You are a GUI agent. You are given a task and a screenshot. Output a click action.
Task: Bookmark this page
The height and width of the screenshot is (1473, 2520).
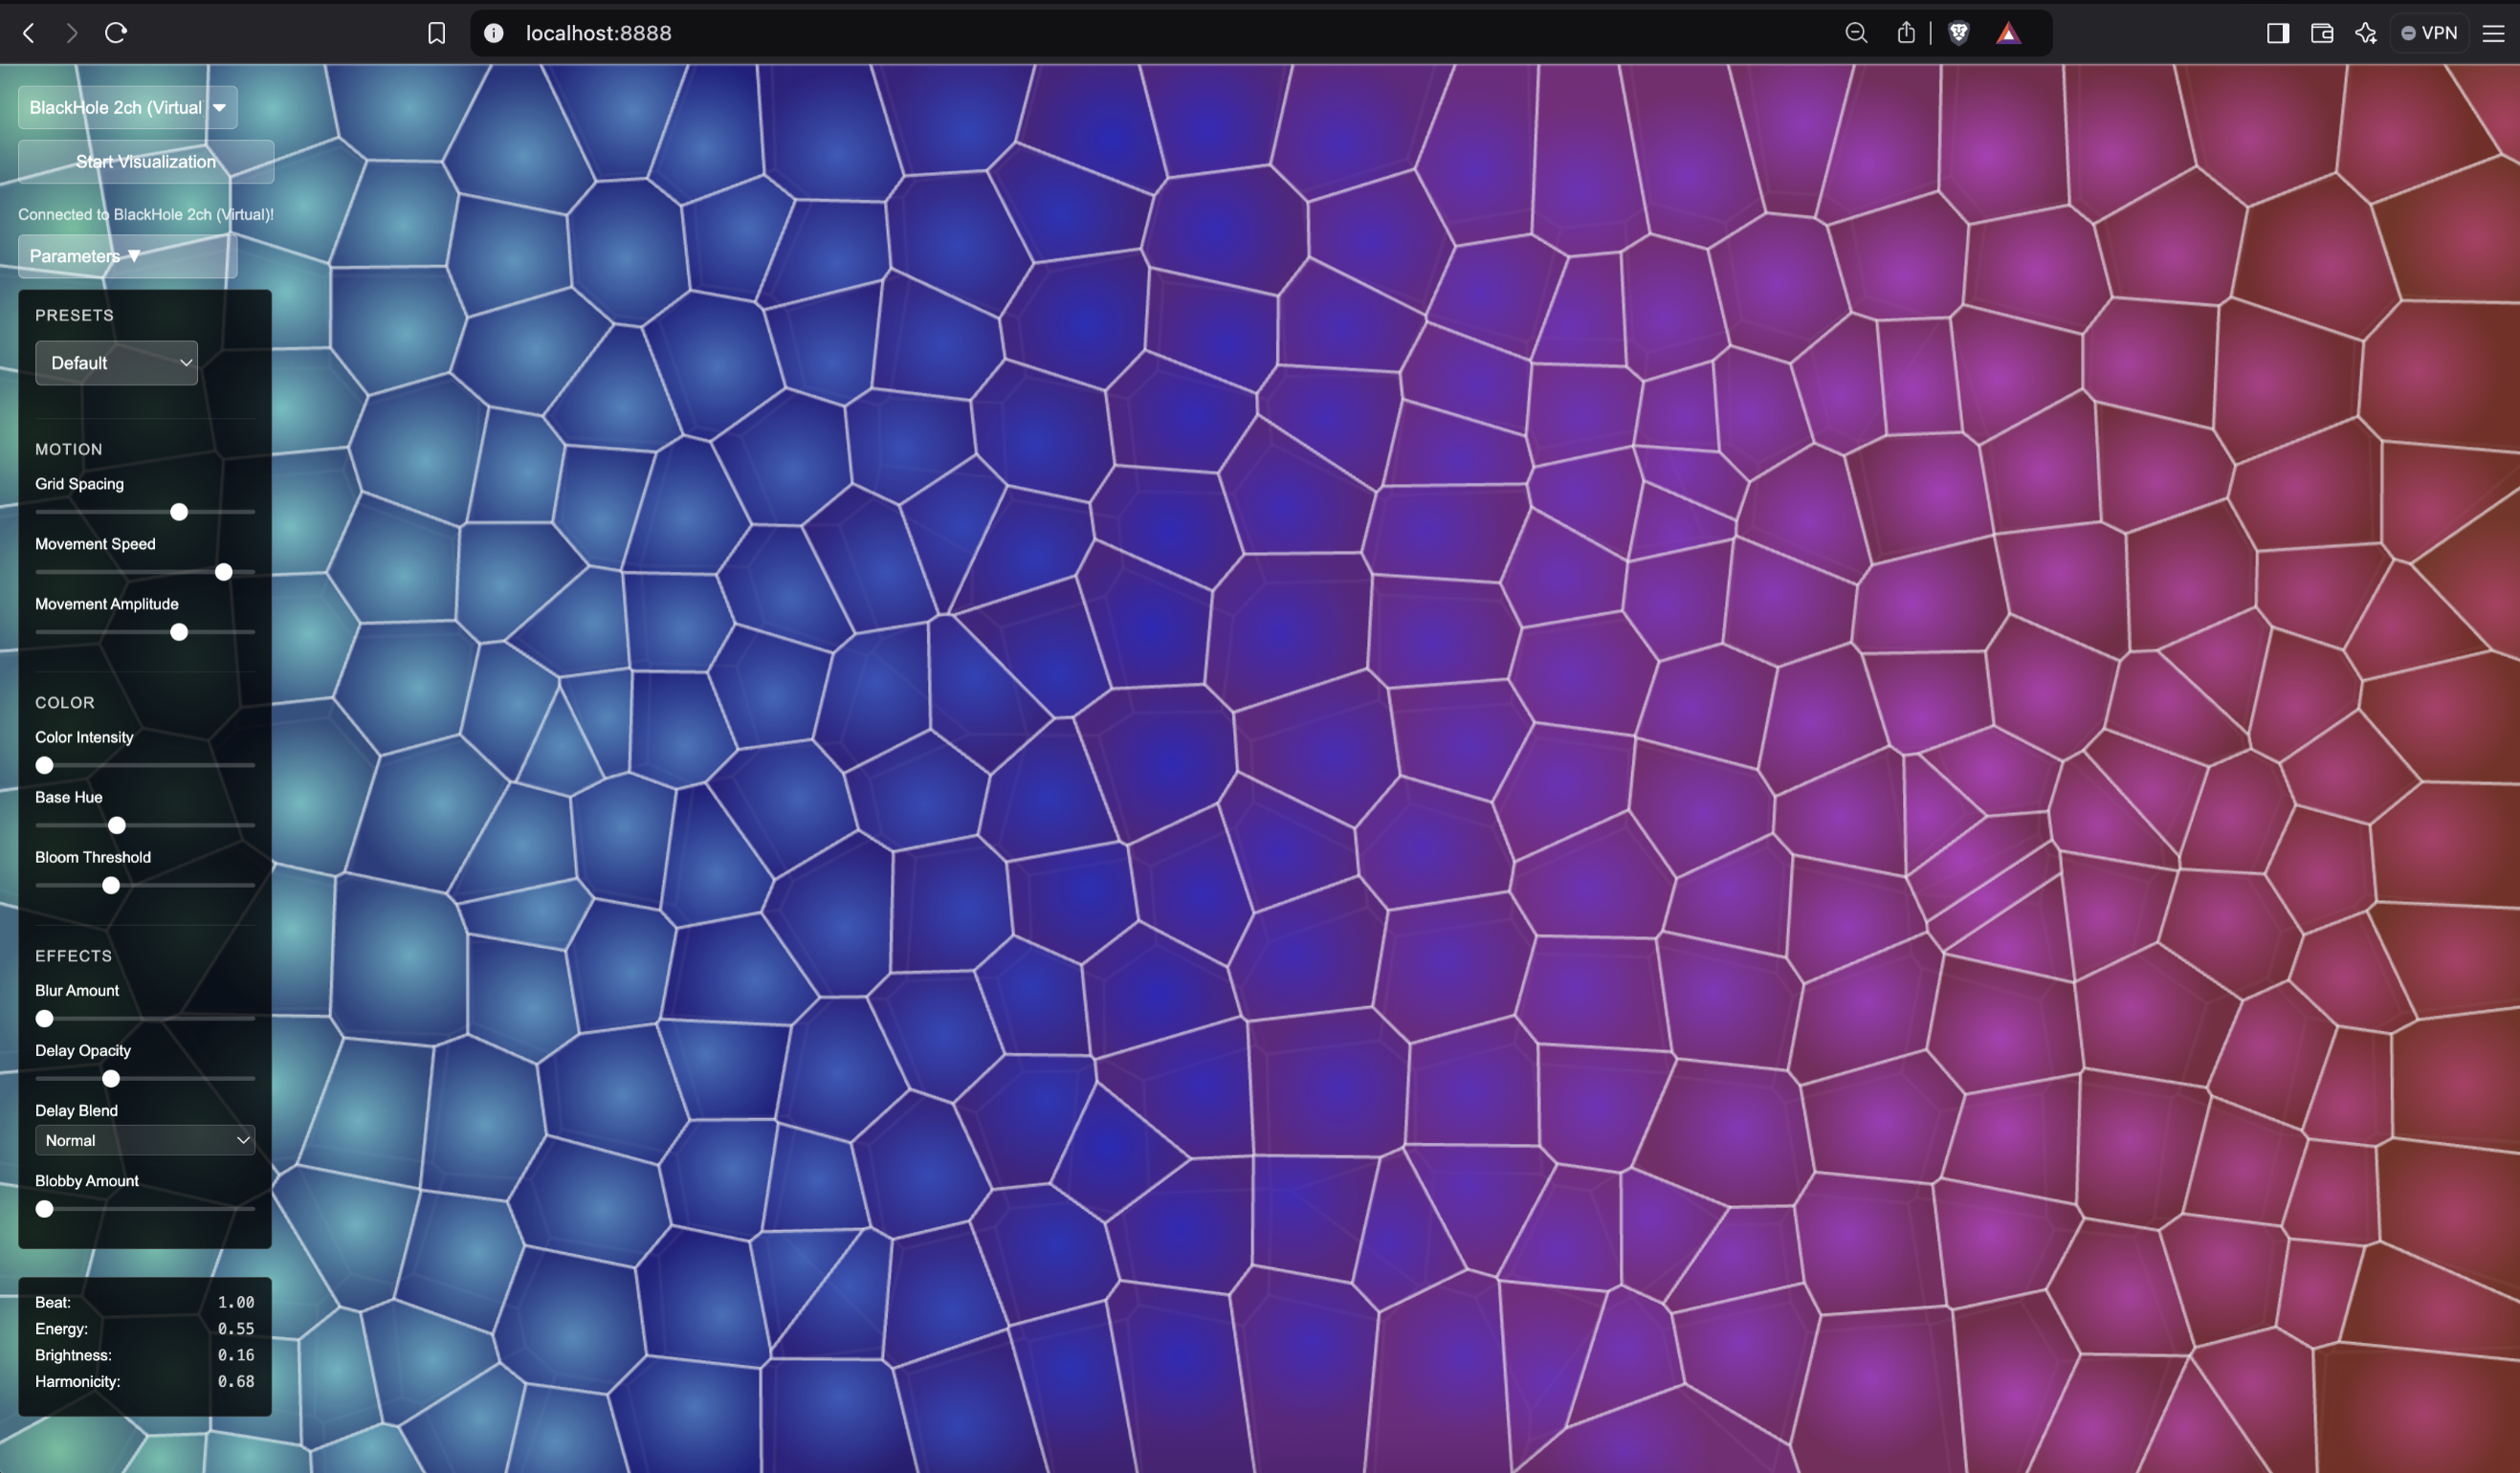436,33
